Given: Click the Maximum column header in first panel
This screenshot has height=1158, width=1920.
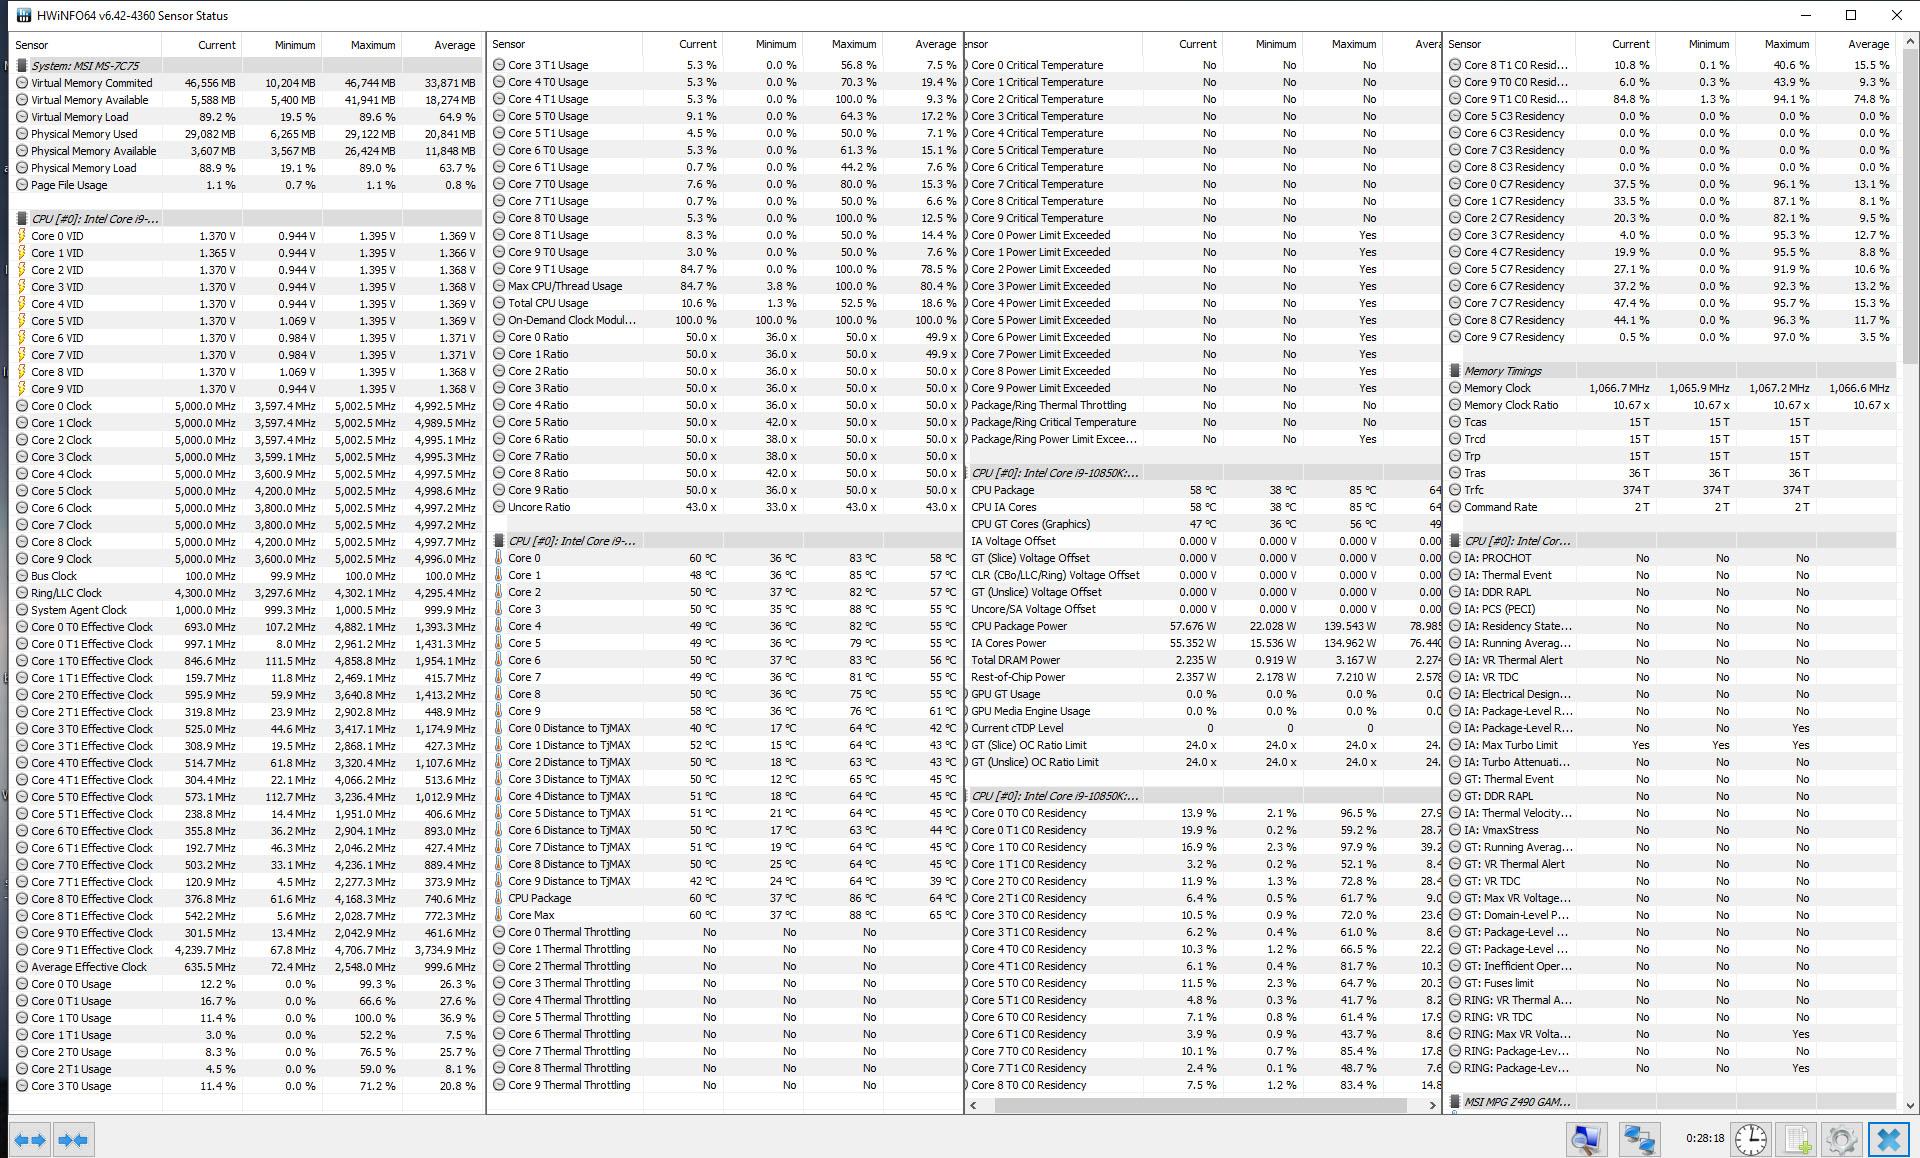Looking at the screenshot, I should click(361, 45).
